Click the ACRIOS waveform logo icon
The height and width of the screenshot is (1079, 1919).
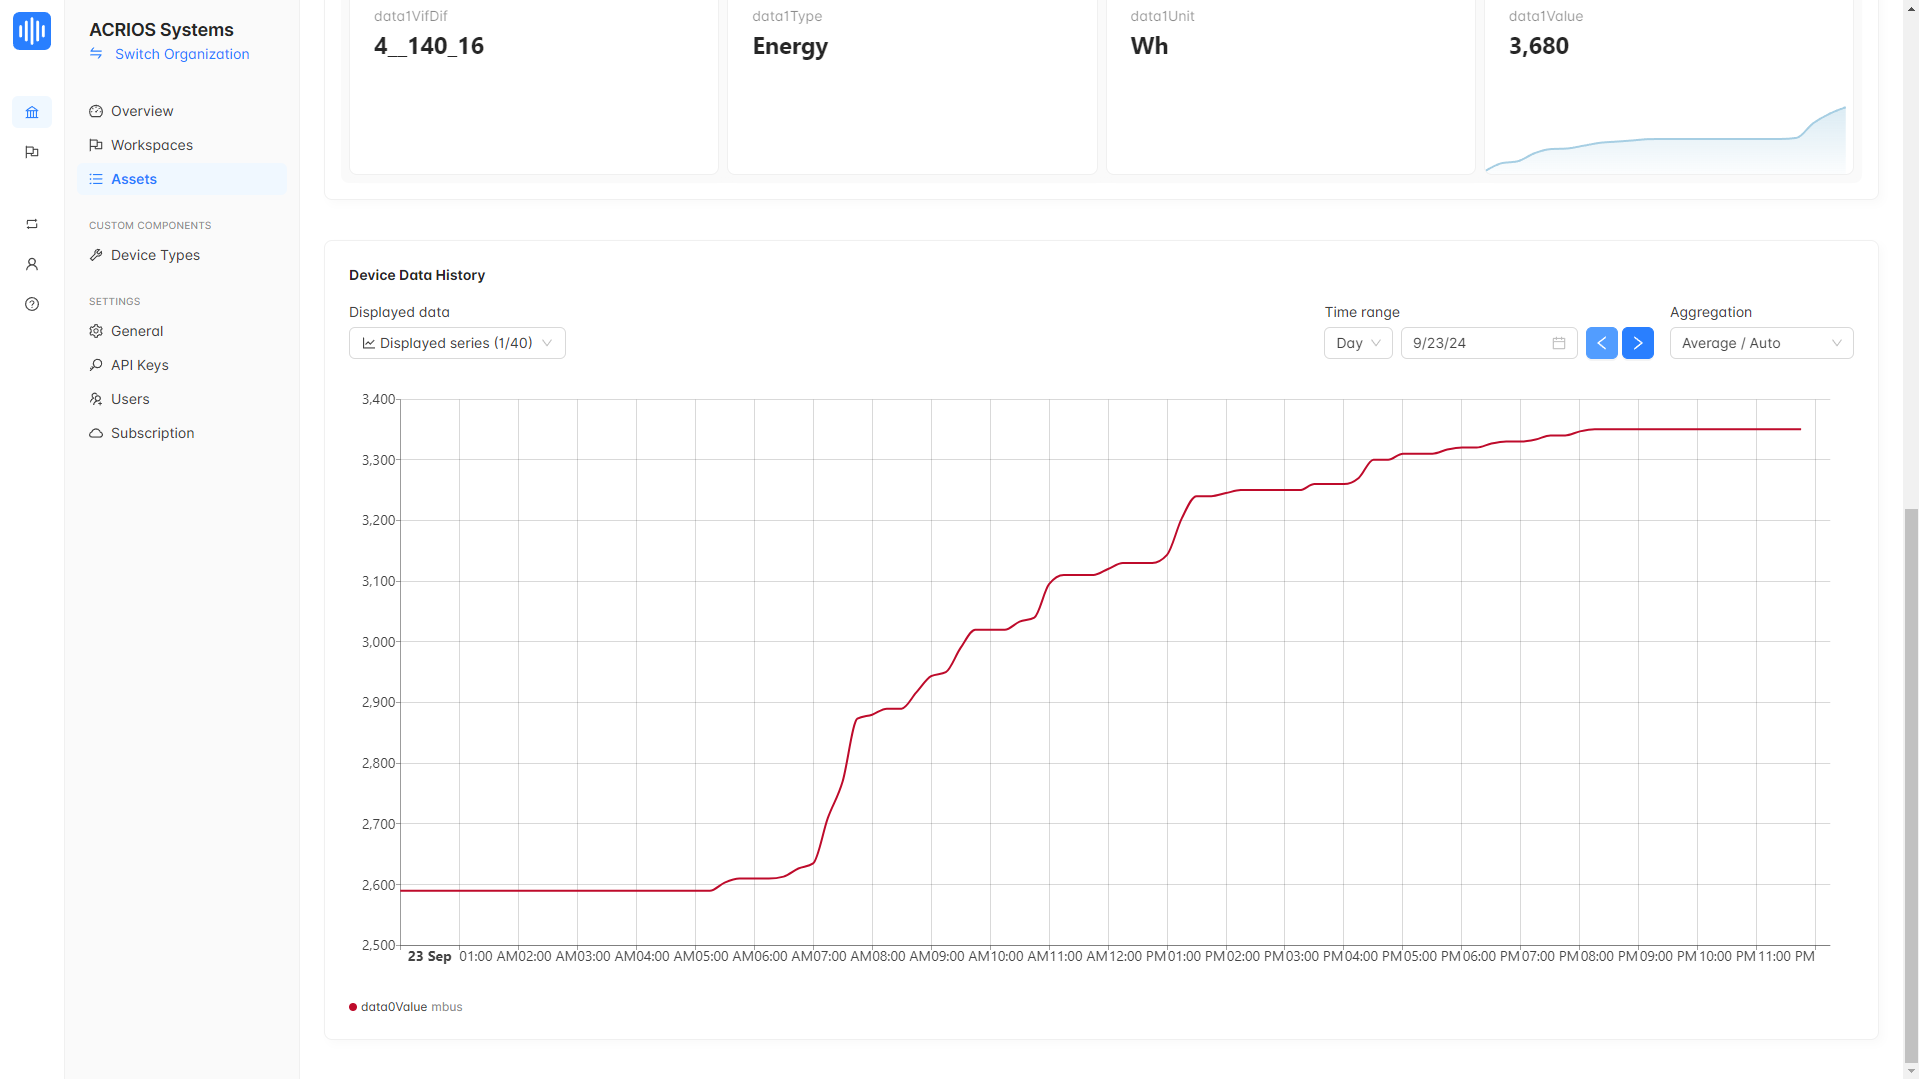(x=32, y=31)
